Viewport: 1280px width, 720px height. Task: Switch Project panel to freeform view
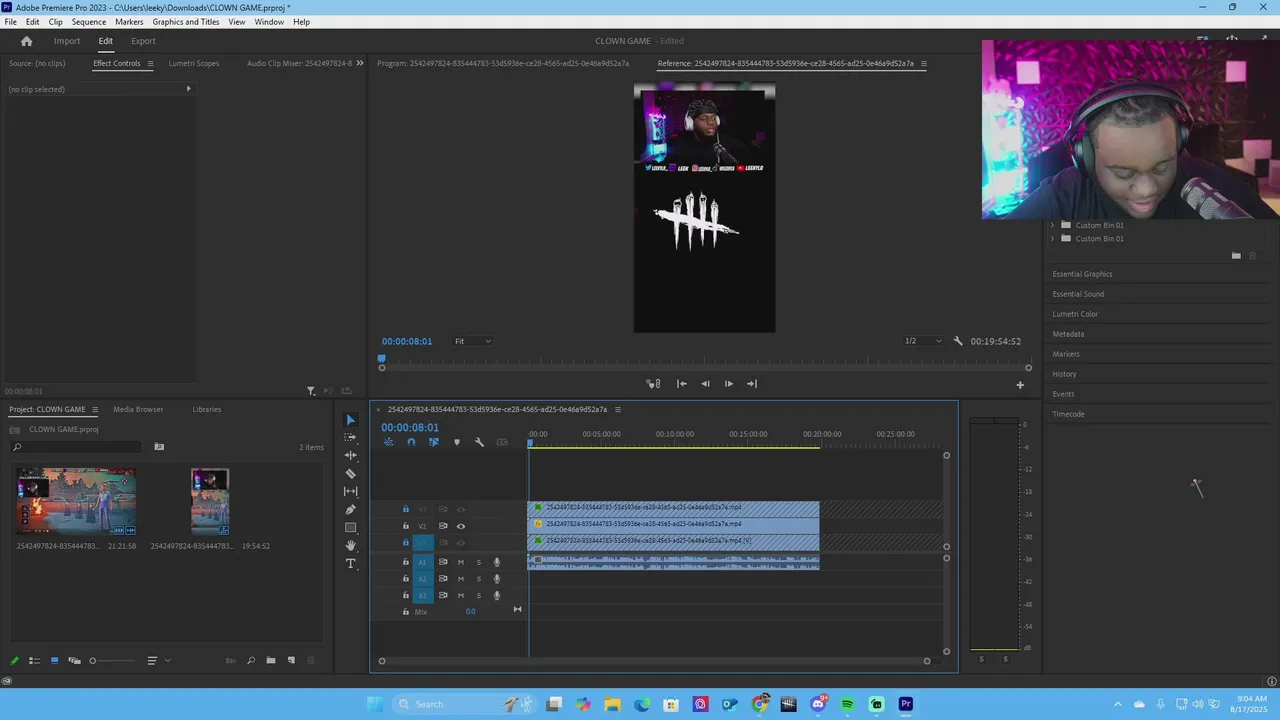point(74,660)
